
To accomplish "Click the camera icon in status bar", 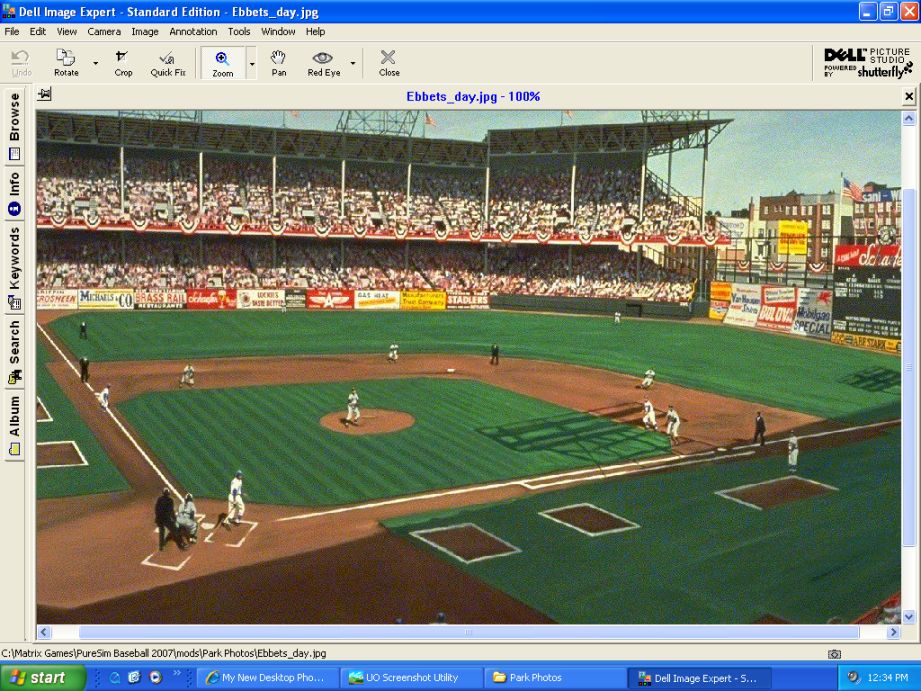I will [x=834, y=654].
